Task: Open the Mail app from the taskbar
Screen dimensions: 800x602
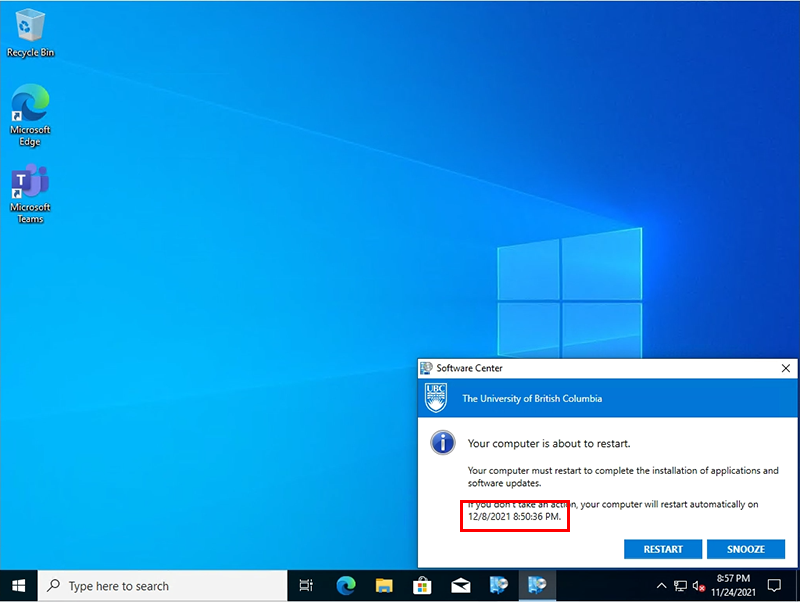Action: point(461,585)
